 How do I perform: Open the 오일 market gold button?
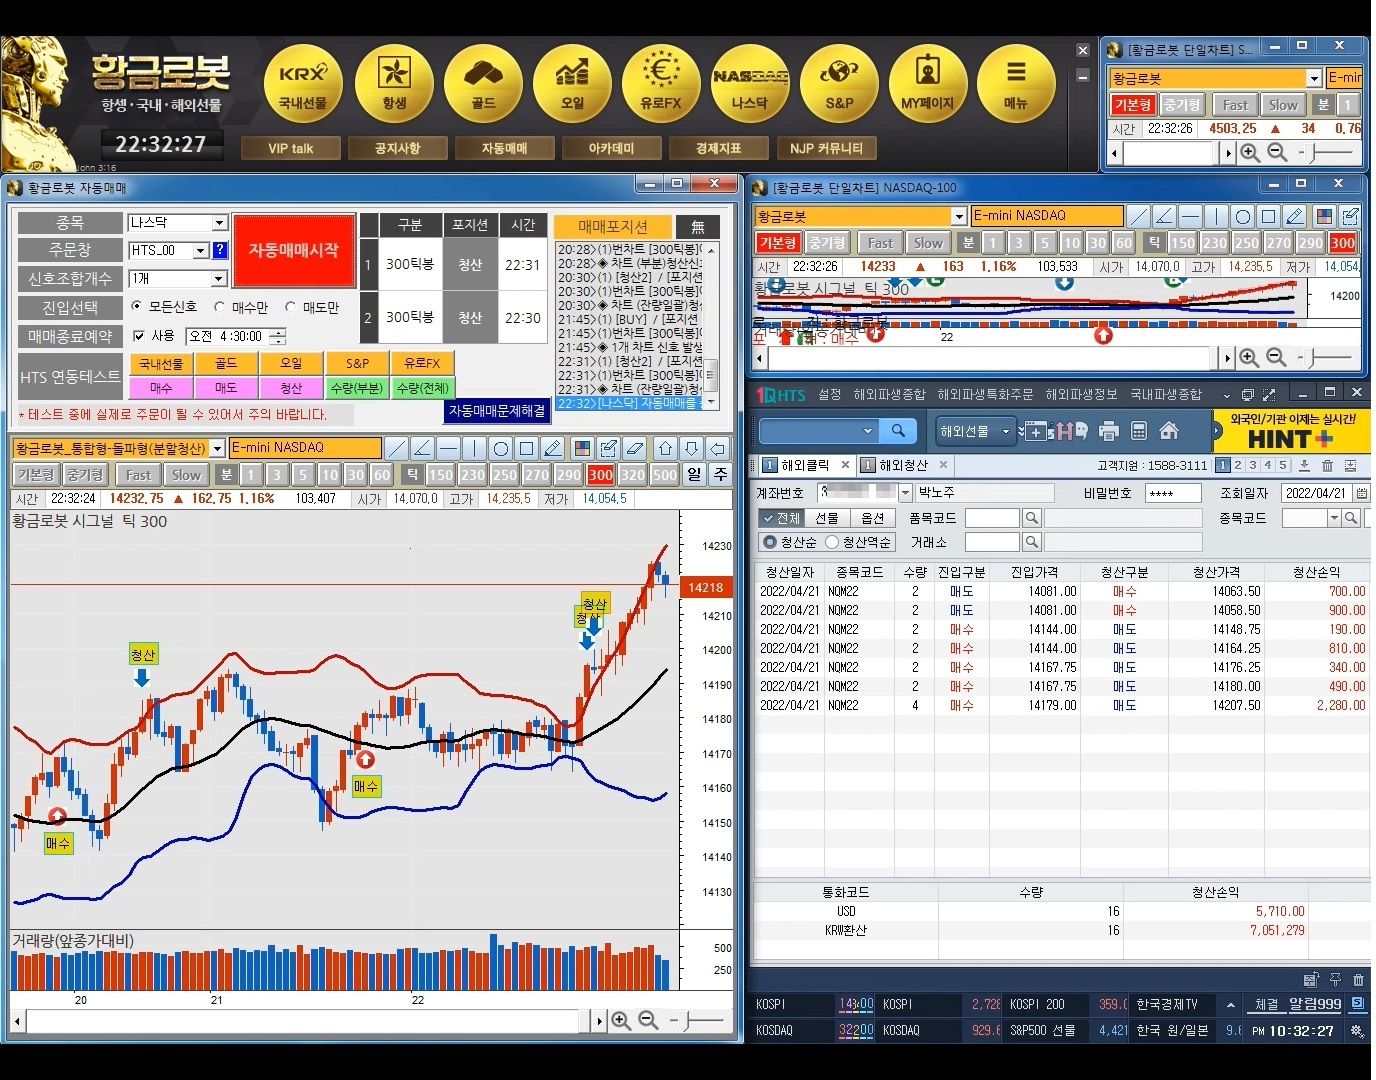pyautogui.click(x=572, y=84)
